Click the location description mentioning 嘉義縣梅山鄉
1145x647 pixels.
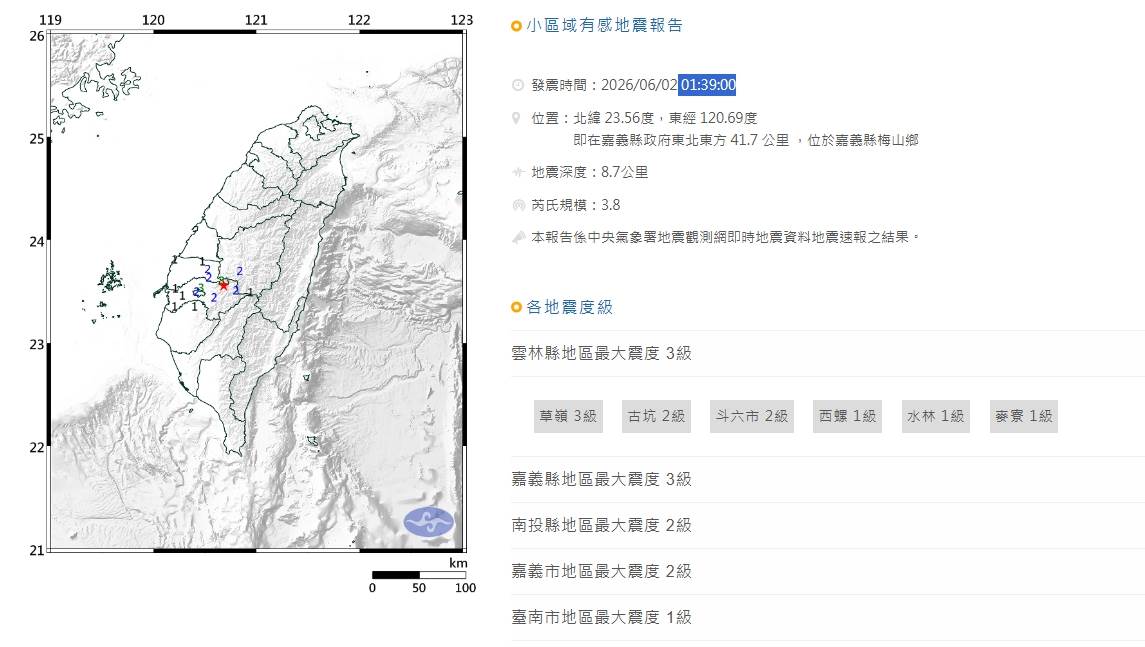point(746,140)
